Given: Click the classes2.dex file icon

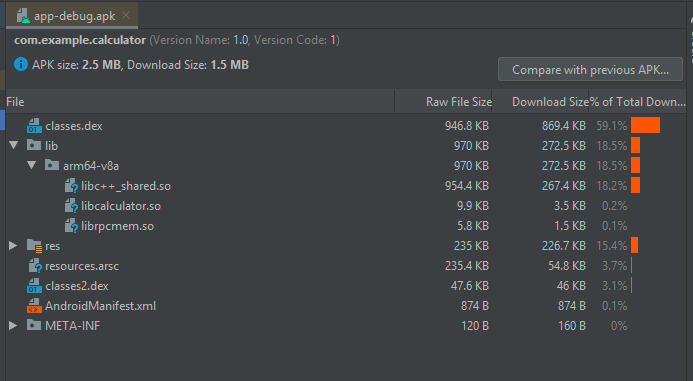Looking at the screenshot, I should pyautogui.click(x=34, y=286).
